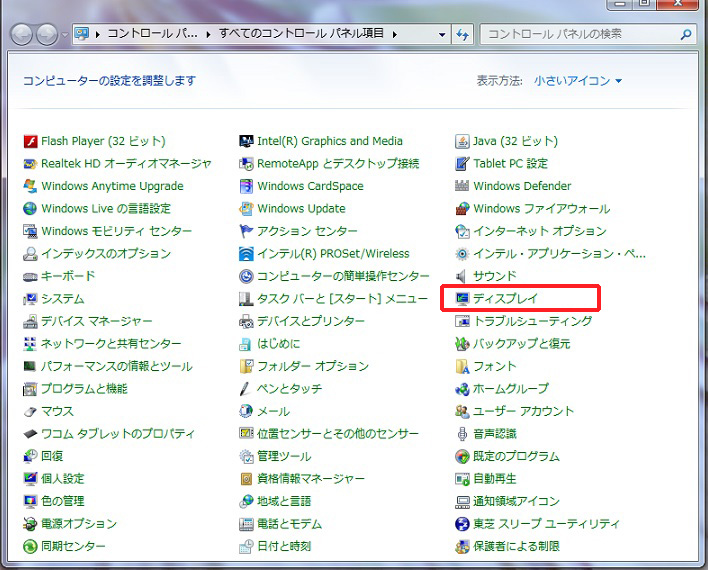The width and height of the screenshot is (708, 570).
Task: Click the 同期センター green sync icon
Action: (30, 547)
